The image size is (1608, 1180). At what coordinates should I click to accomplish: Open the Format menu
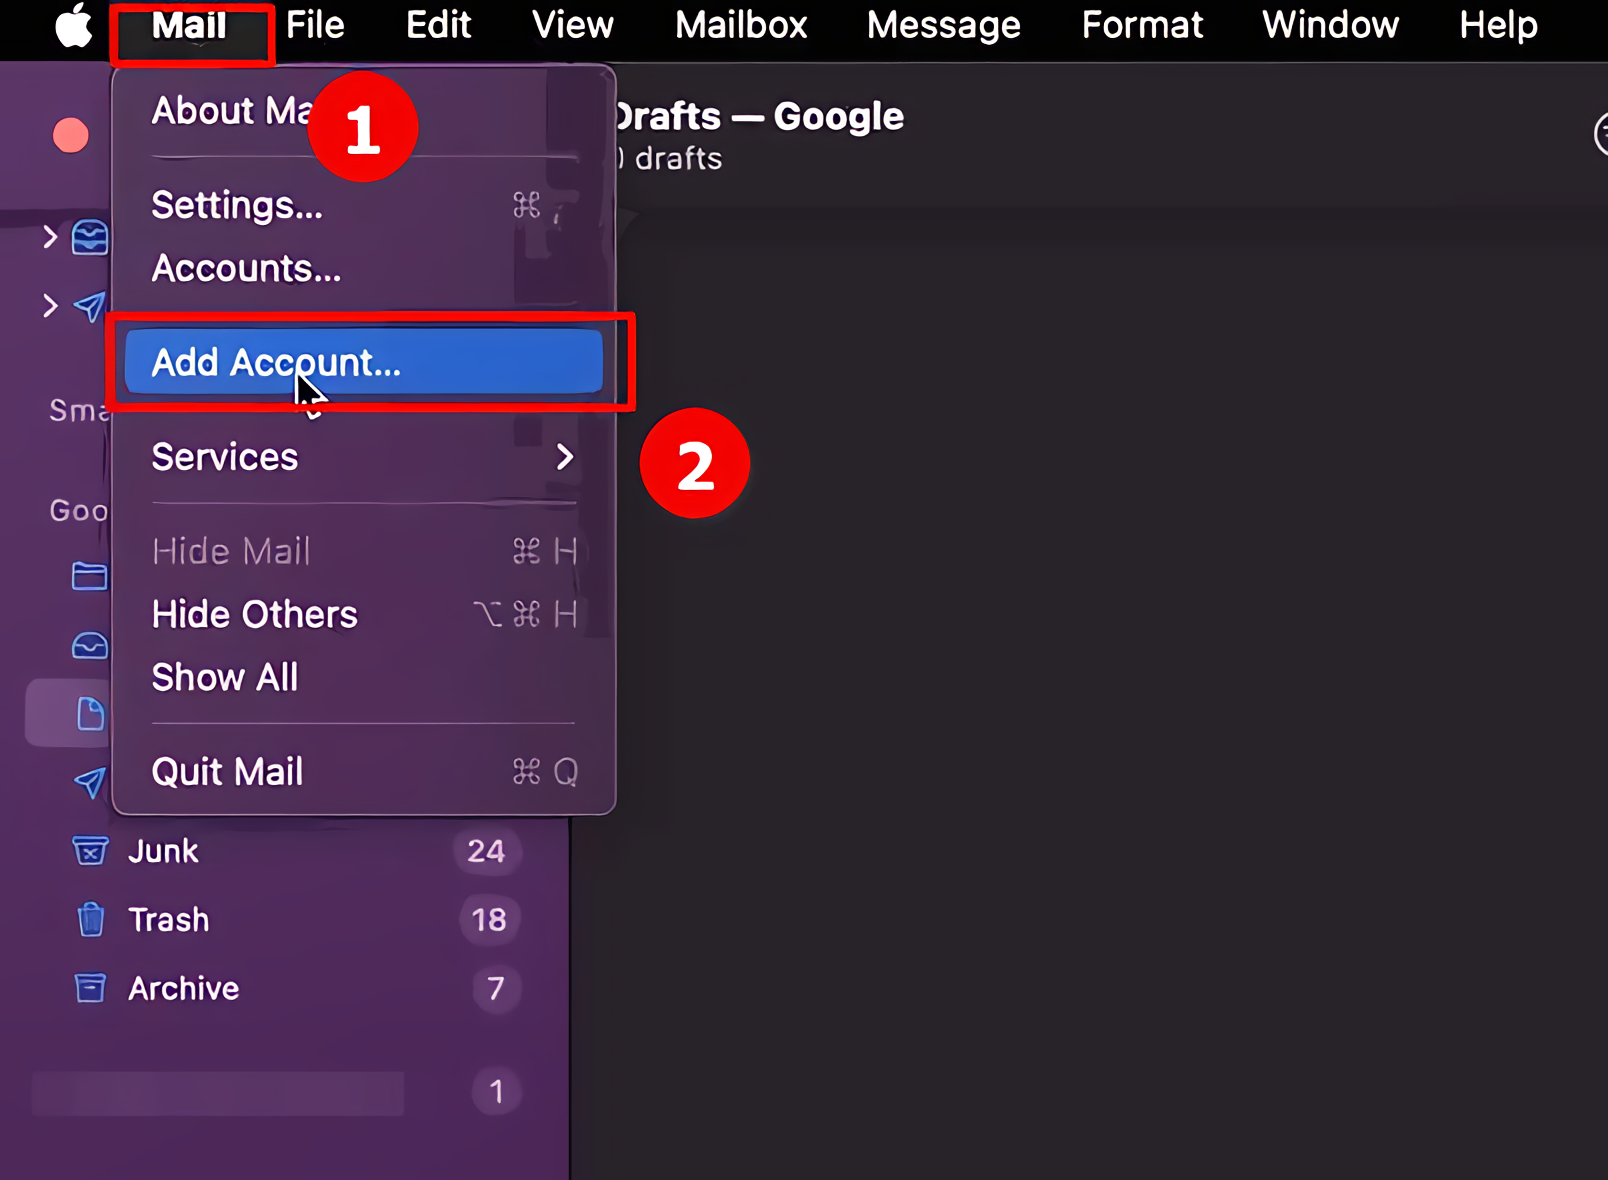click(x=1142, y=25)
